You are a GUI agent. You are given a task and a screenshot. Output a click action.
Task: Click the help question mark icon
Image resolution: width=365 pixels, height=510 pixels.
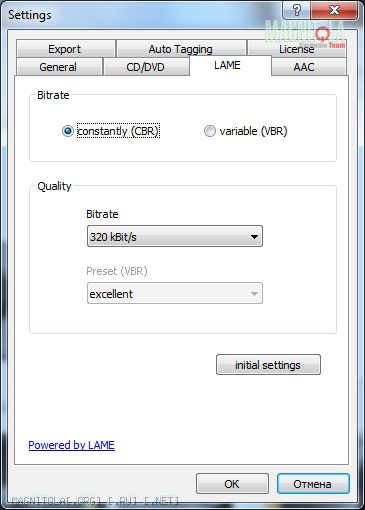(296, 10)
